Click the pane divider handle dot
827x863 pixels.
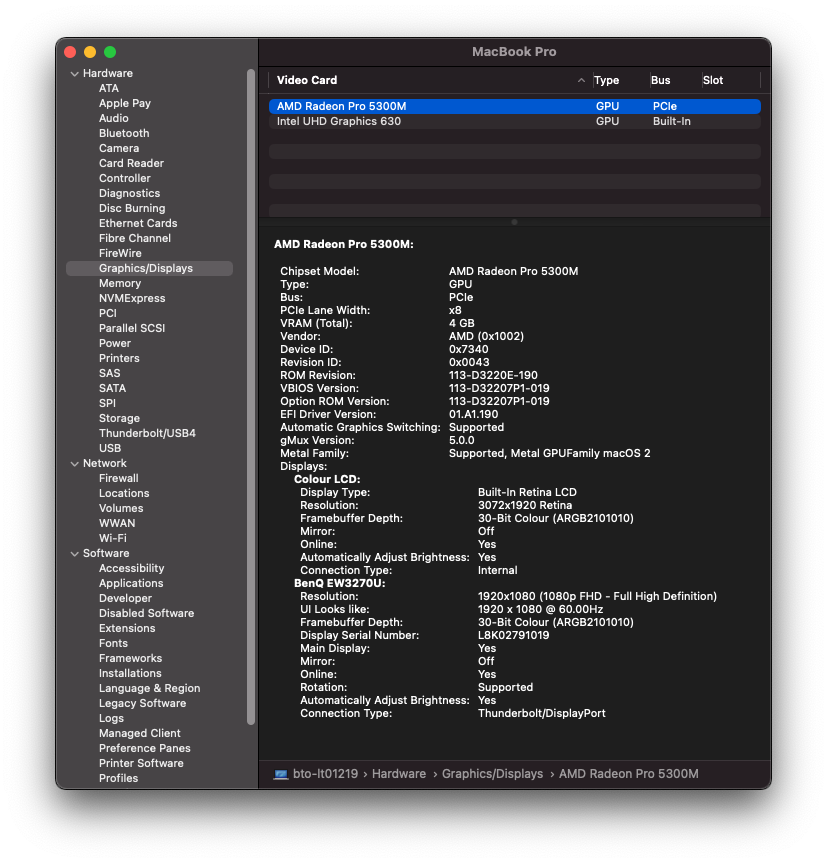(x=514, y=222)
